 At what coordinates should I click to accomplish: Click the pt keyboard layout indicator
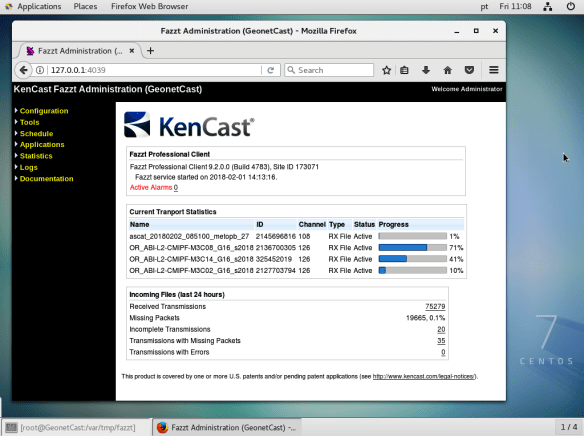coord(484,7)
